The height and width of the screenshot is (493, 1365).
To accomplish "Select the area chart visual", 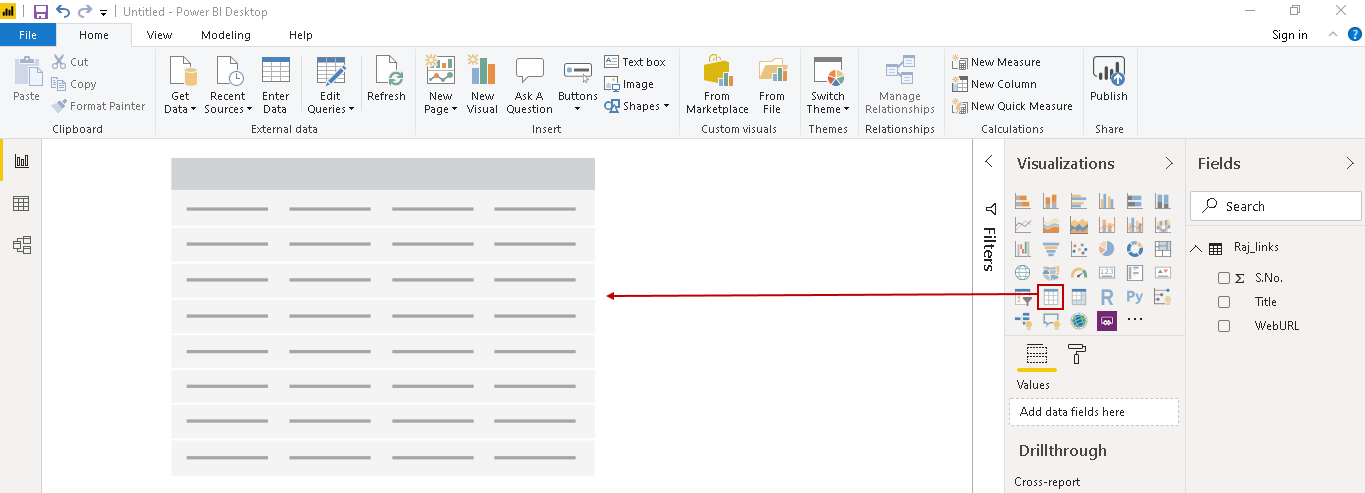I will click(1051, 225).
